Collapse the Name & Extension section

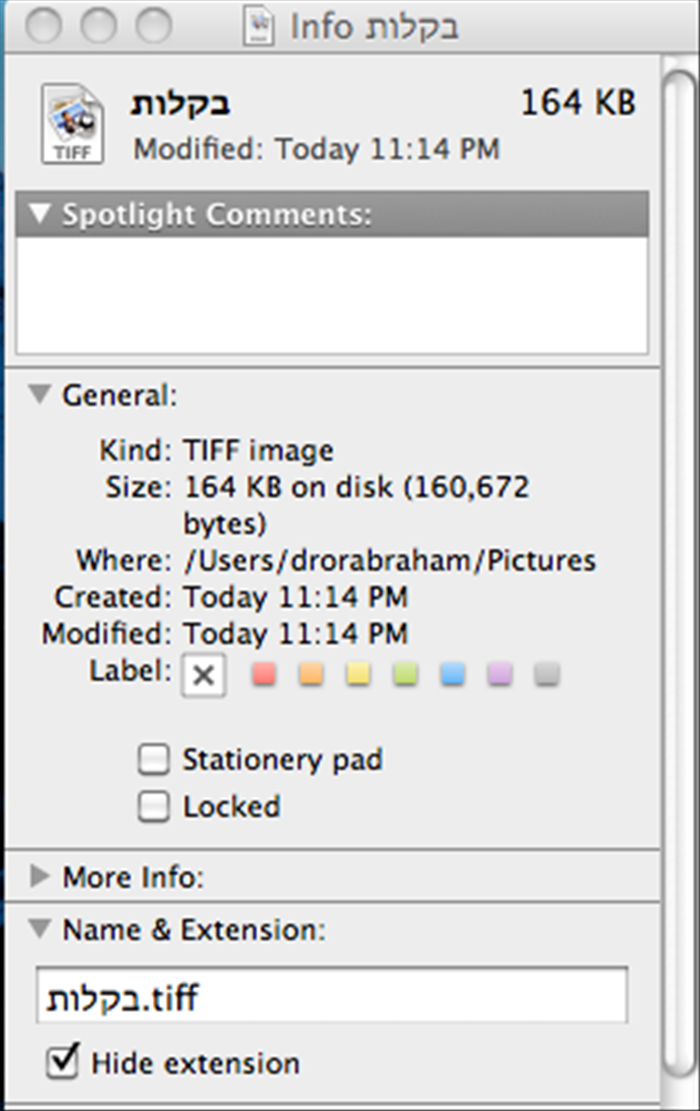point(40,928)
